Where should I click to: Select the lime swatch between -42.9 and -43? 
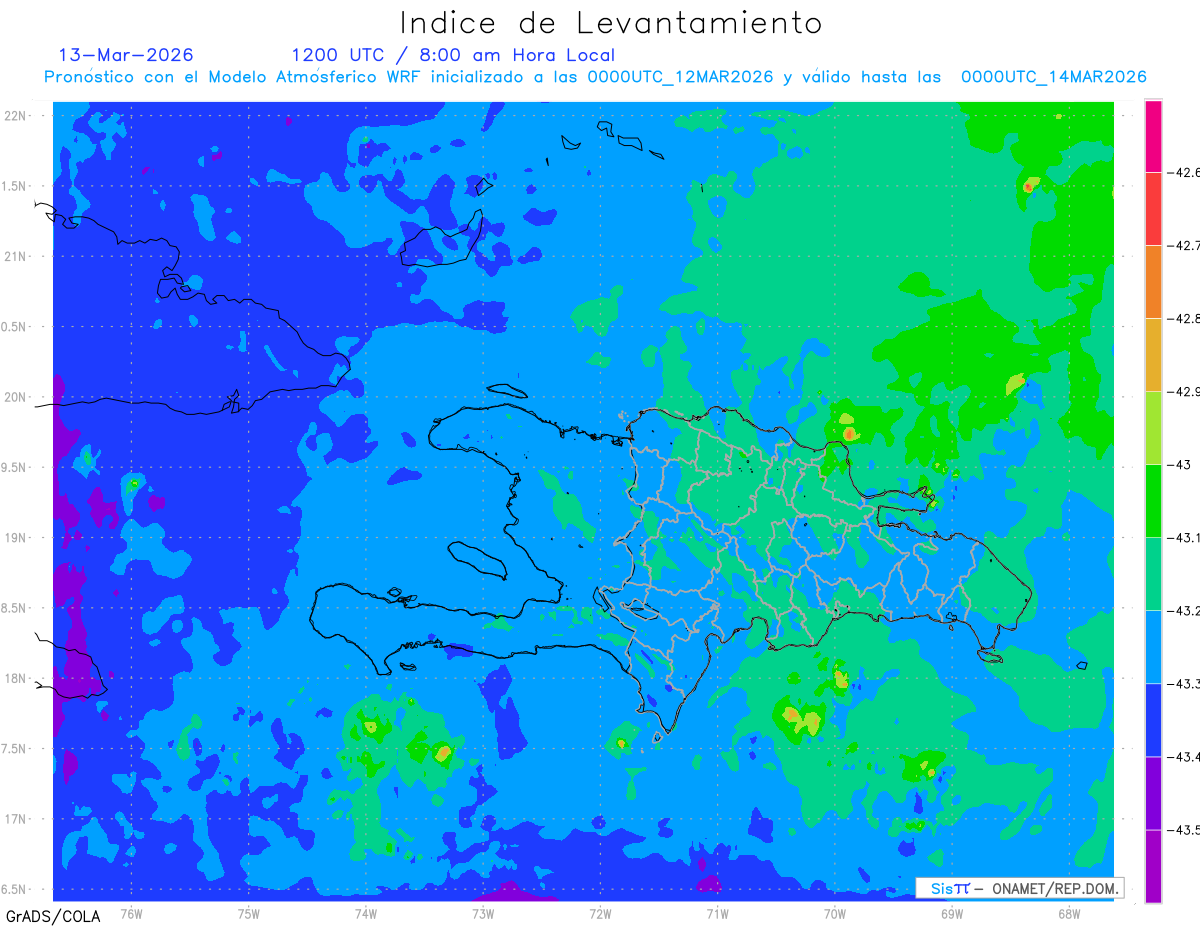click(x=1153, y=428)
